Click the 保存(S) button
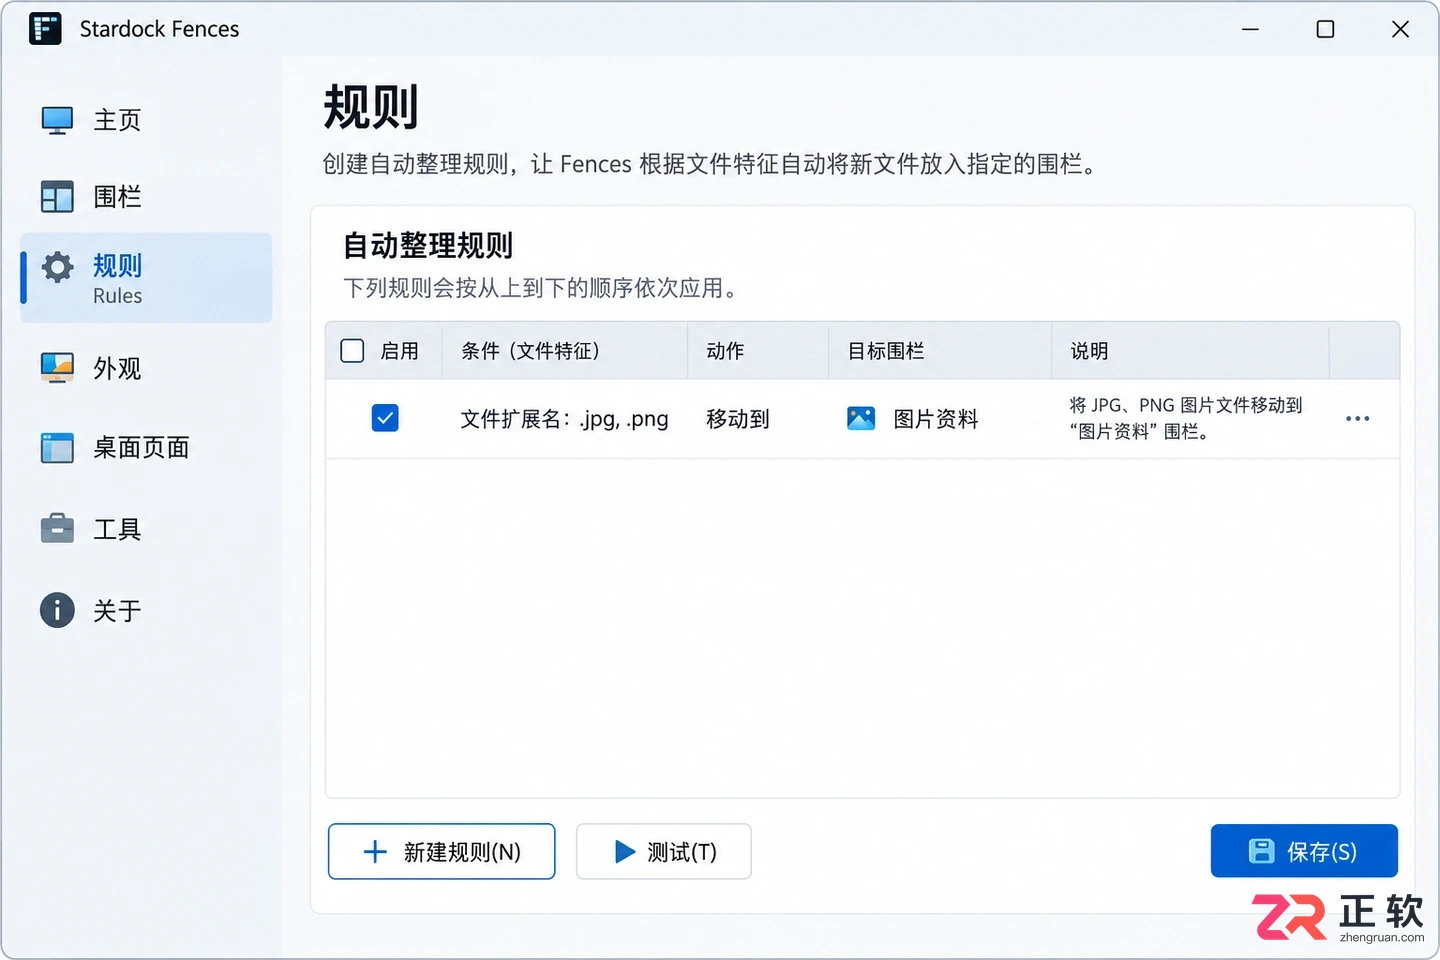This screenshot has width=1440, height=960. (1304, 851)
